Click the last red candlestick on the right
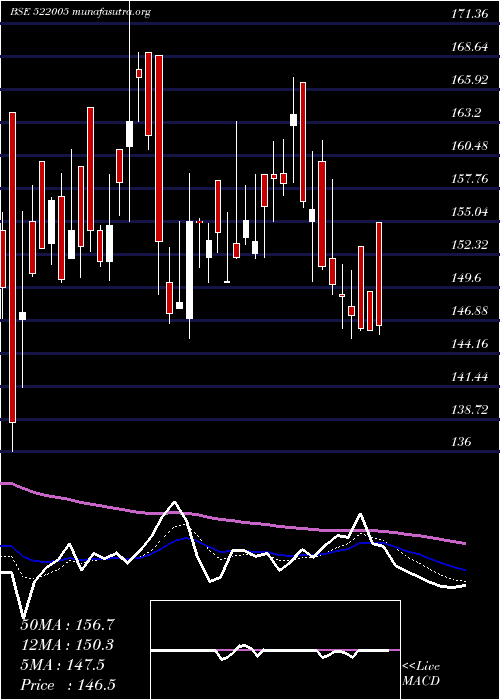500x700 pixels. (x=379, y=274)
